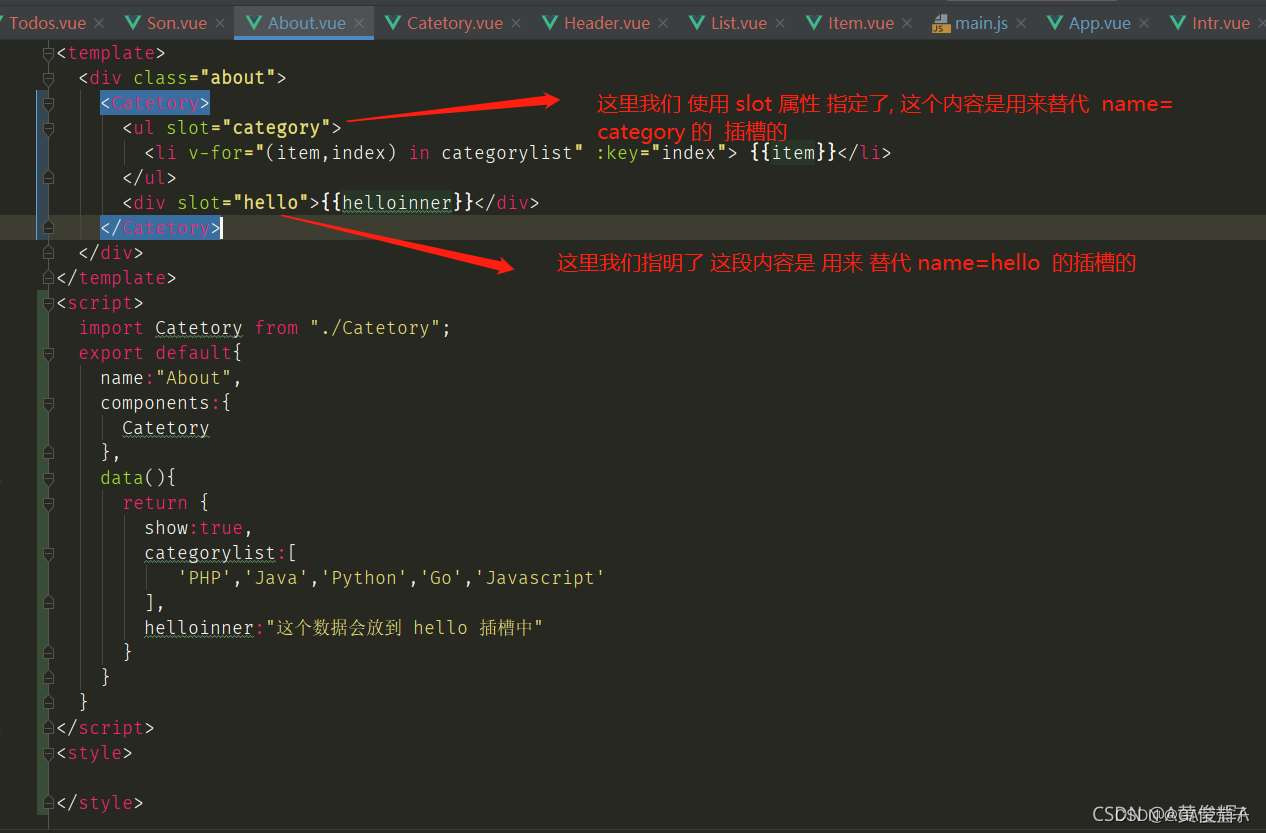1266x833 pixels.
Task: Collapse the opening <template> block
Action: 48,53
